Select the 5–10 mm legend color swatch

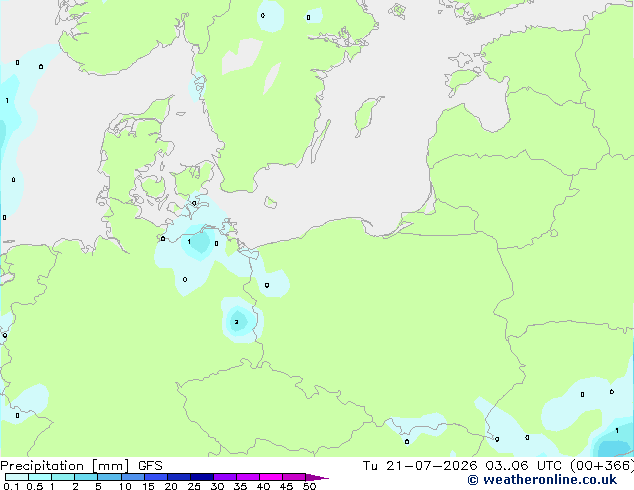coord(109,477)
